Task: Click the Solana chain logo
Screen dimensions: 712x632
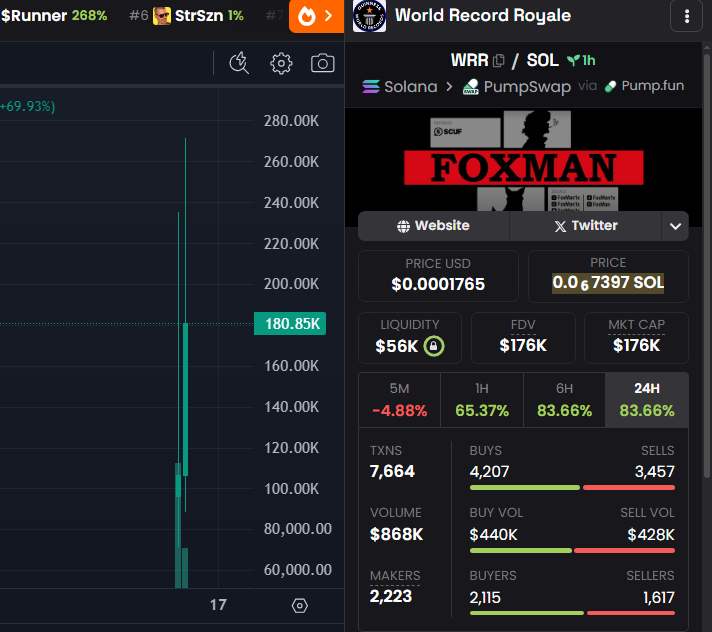Action: (x=371, y=86)
